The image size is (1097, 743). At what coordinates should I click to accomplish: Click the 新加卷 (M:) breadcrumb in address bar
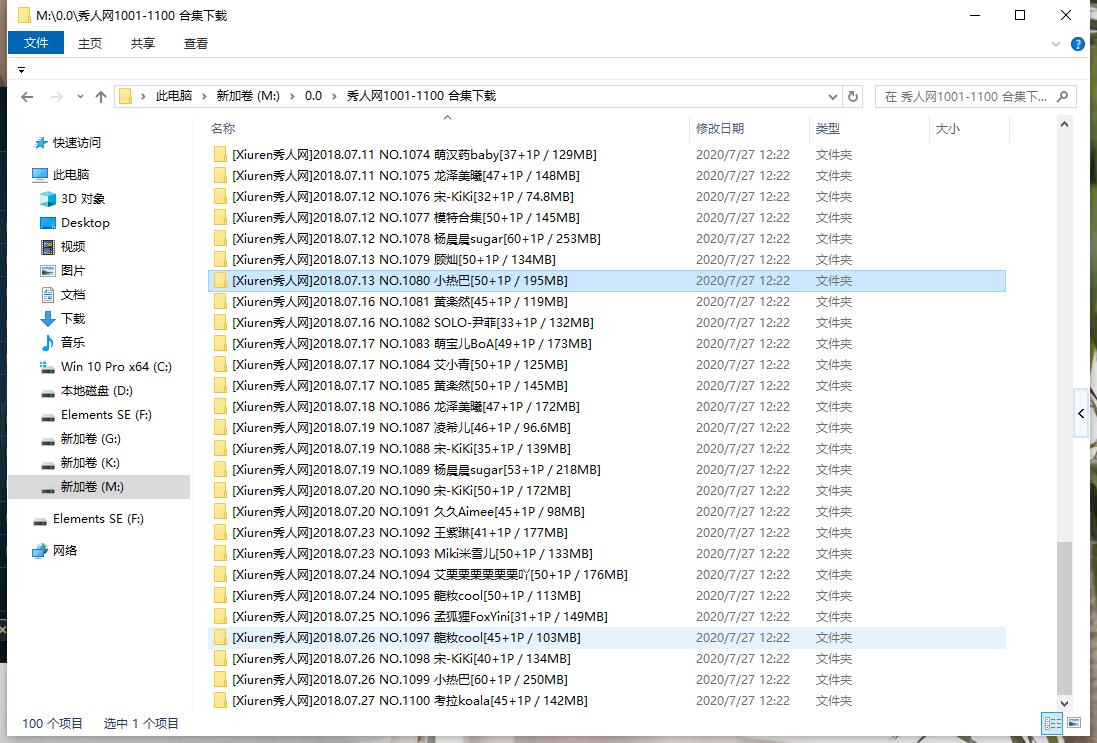click(x=248, y=96)
